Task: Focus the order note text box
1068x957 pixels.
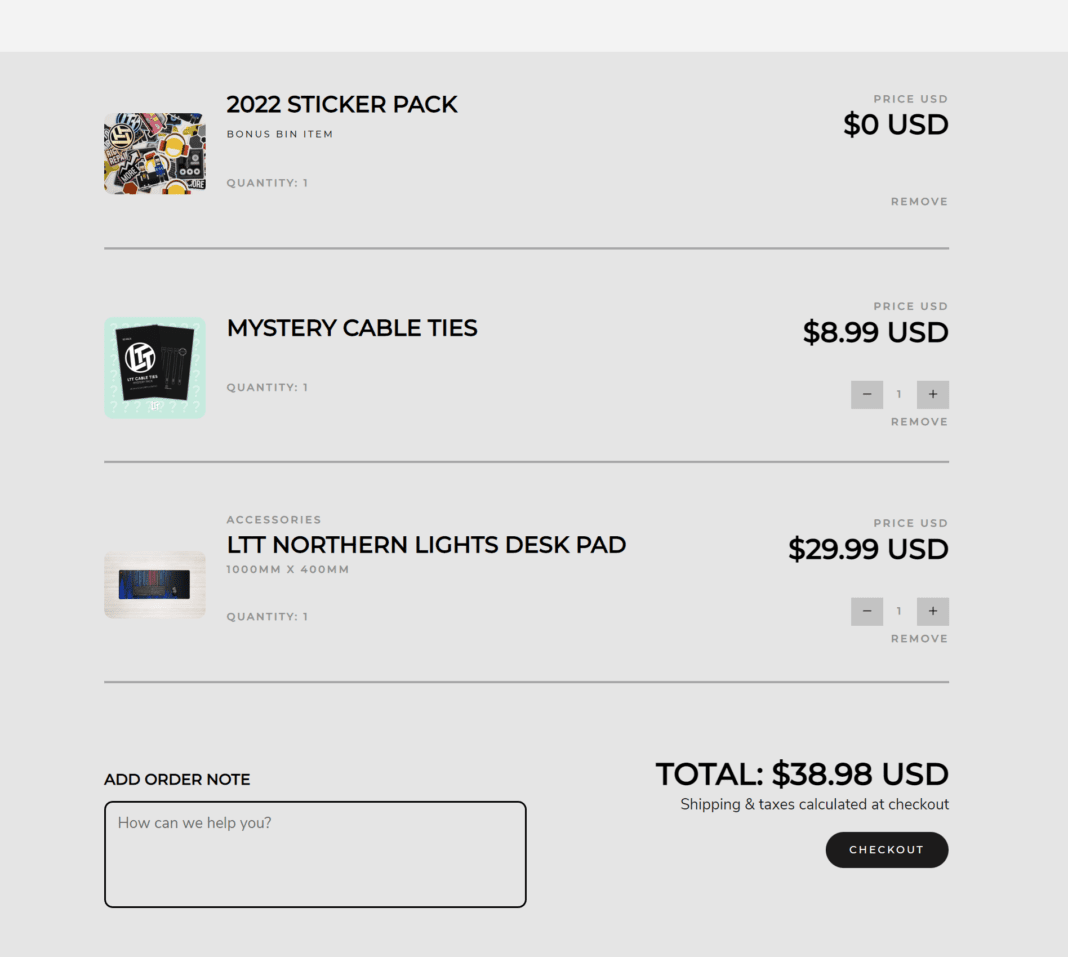Action: (315, 854)
